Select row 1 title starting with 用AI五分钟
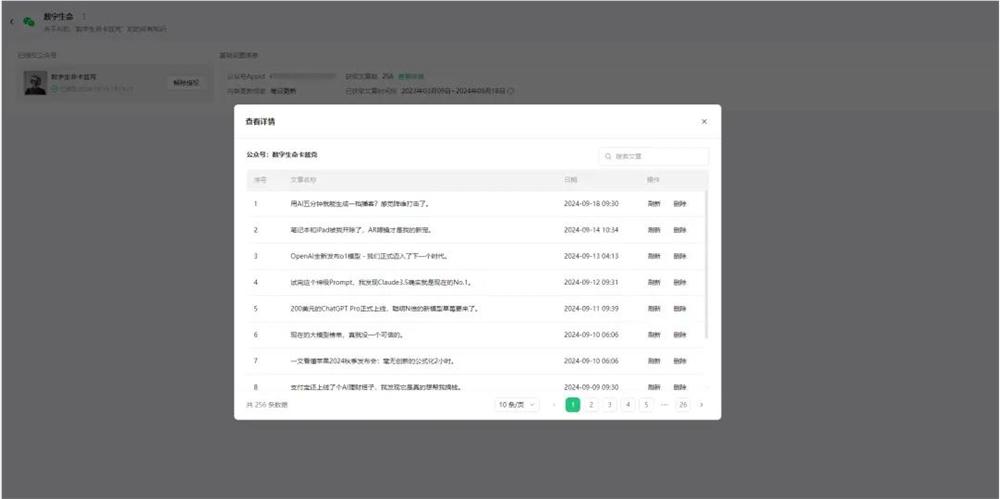Screen dimensions: 1000x499 [x=361, y=204]
